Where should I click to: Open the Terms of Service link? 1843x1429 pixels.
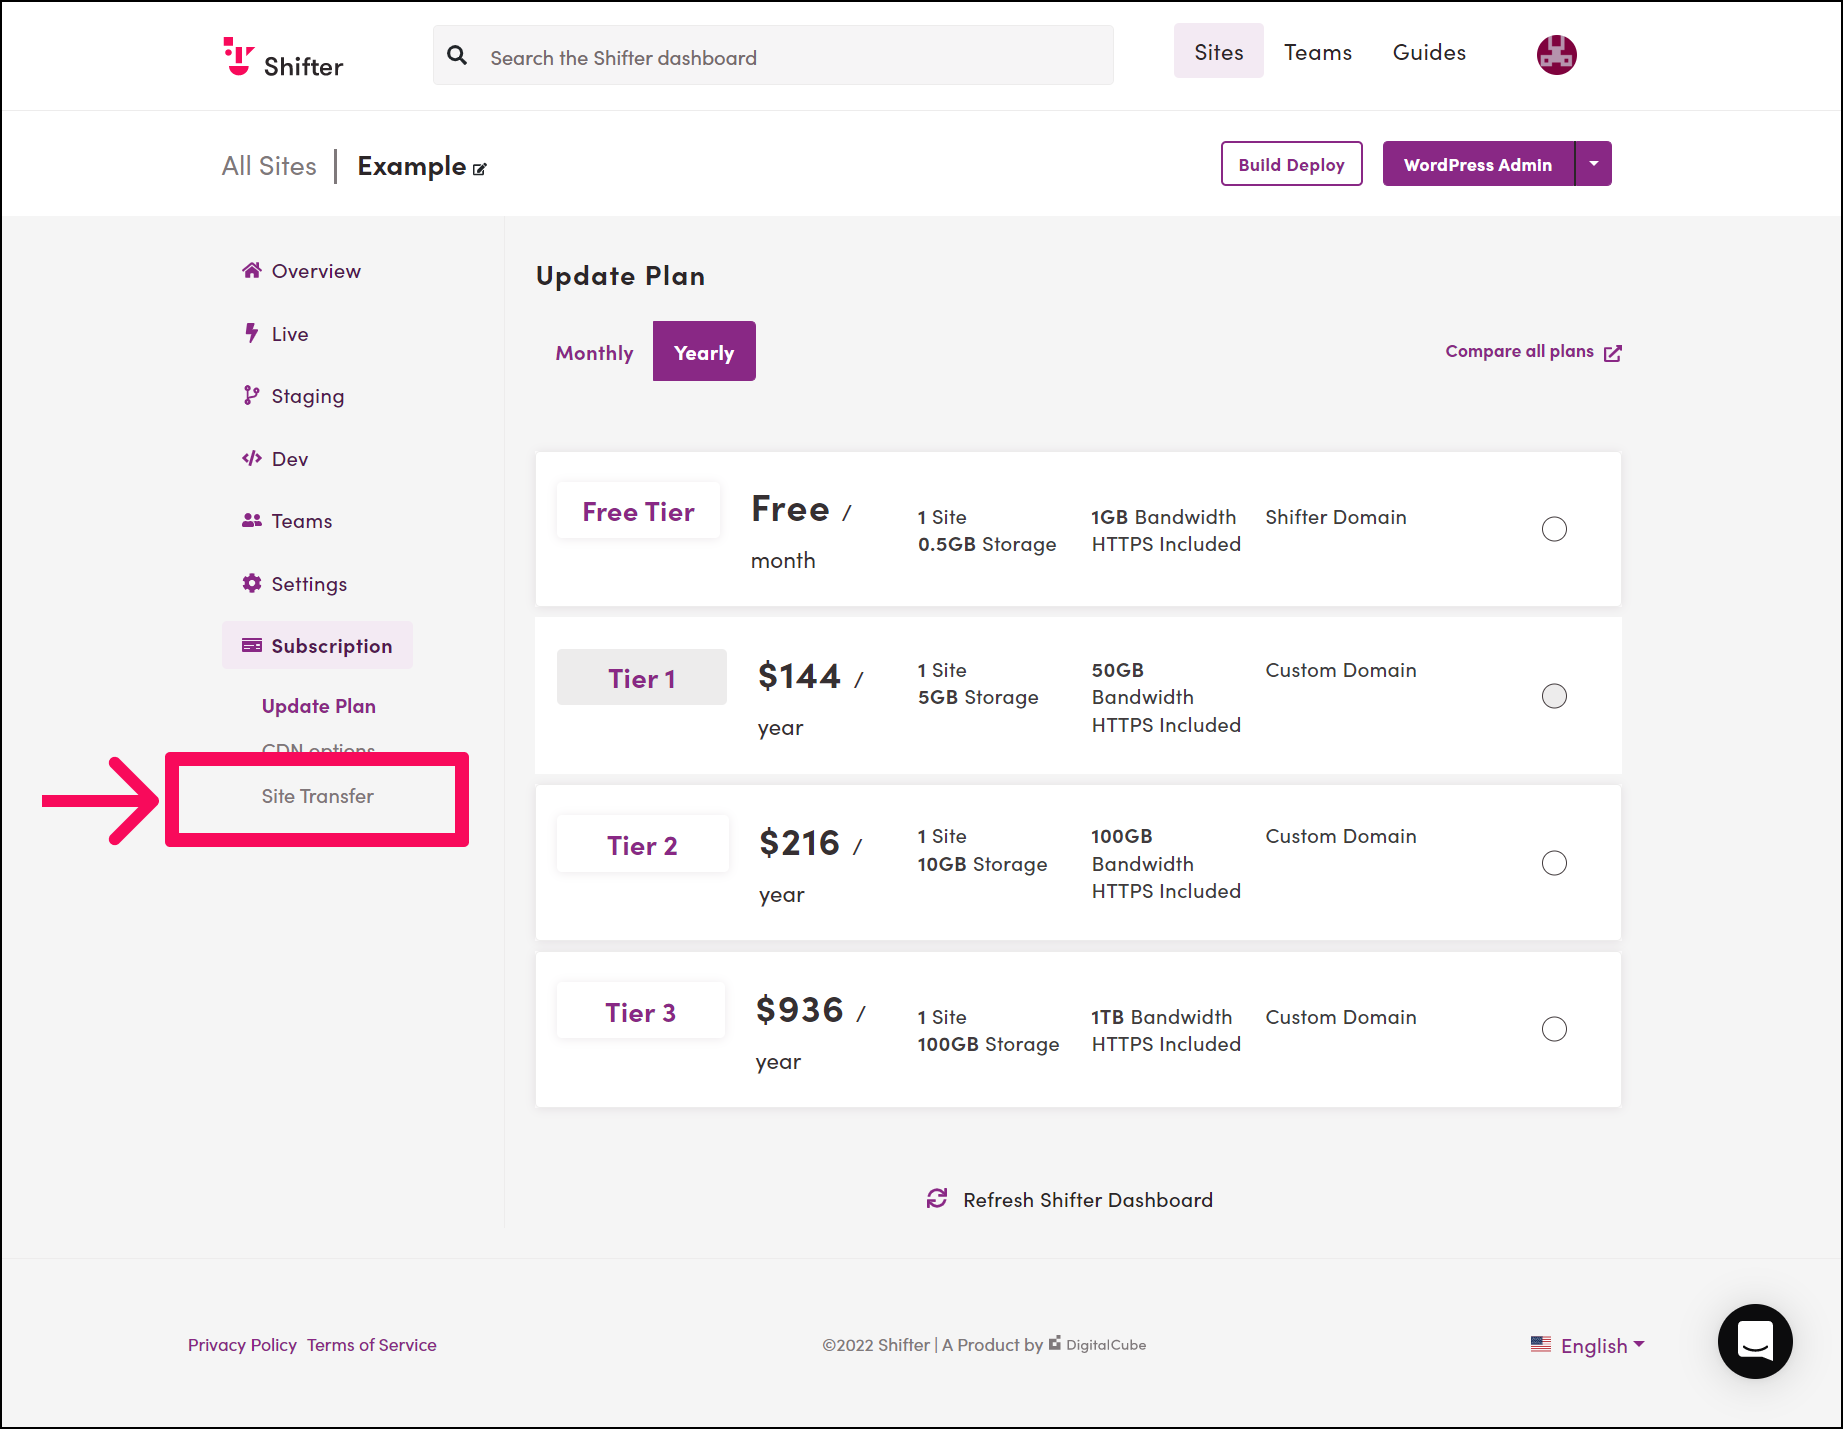tap(372, 1345)
